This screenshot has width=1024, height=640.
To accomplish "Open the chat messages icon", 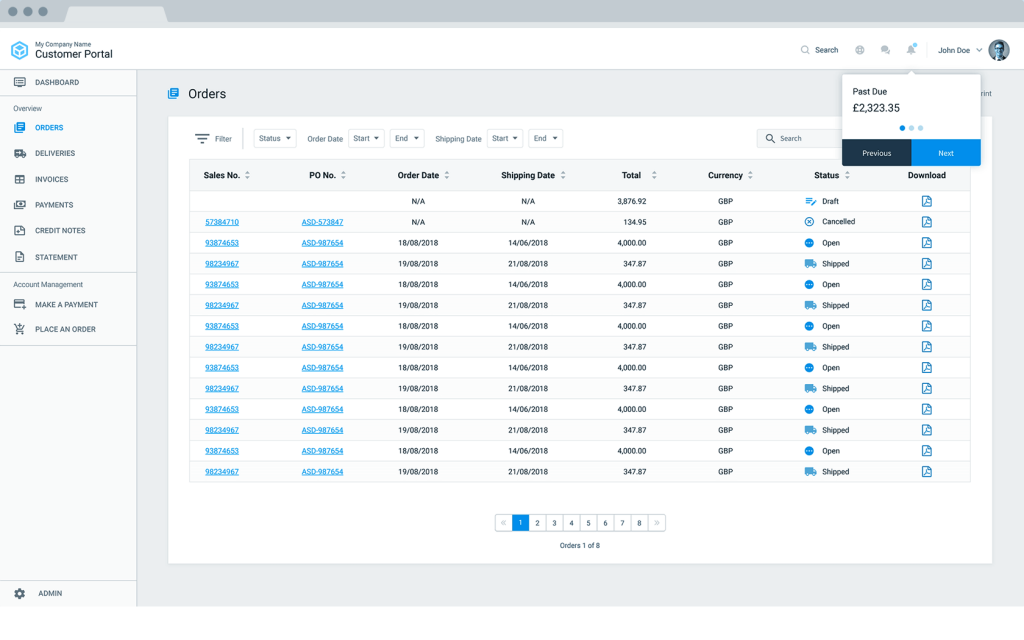I will click(885, 50).
